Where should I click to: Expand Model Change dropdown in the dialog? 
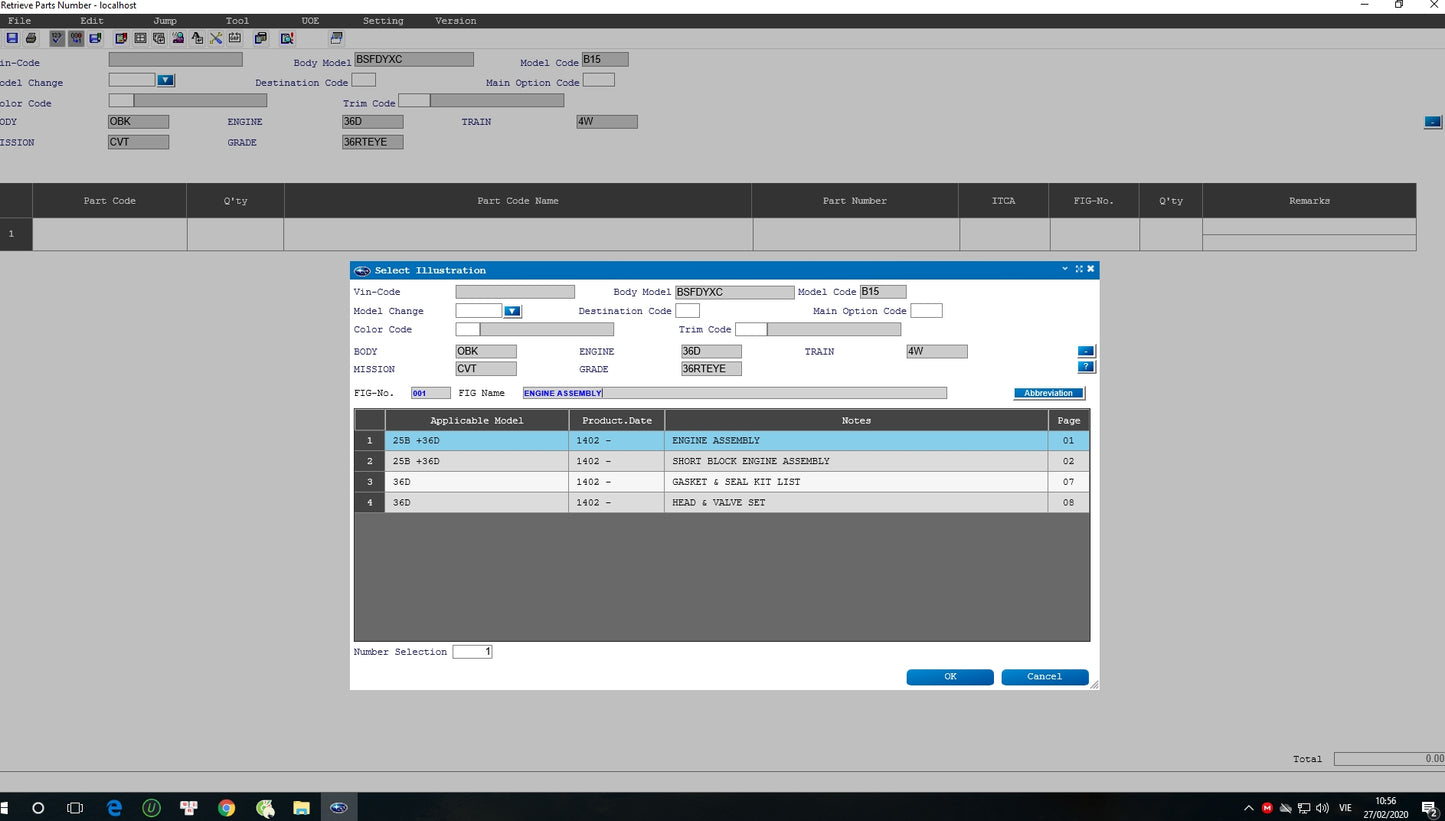512,311
